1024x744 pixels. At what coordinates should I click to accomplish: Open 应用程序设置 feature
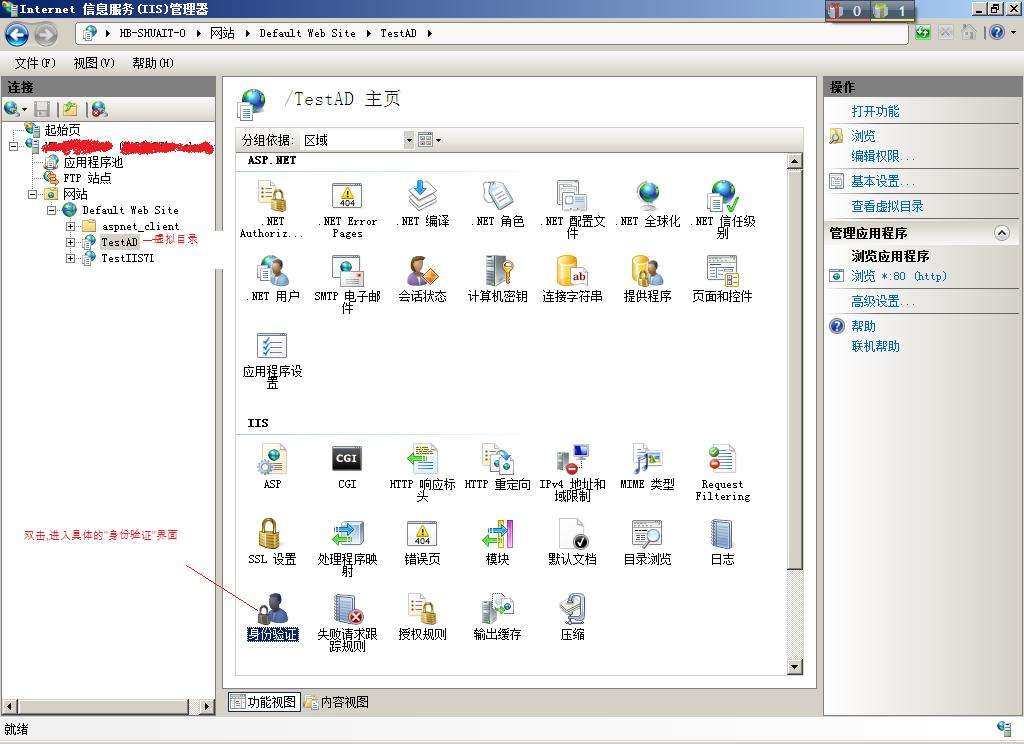click(x=272, y=359)
